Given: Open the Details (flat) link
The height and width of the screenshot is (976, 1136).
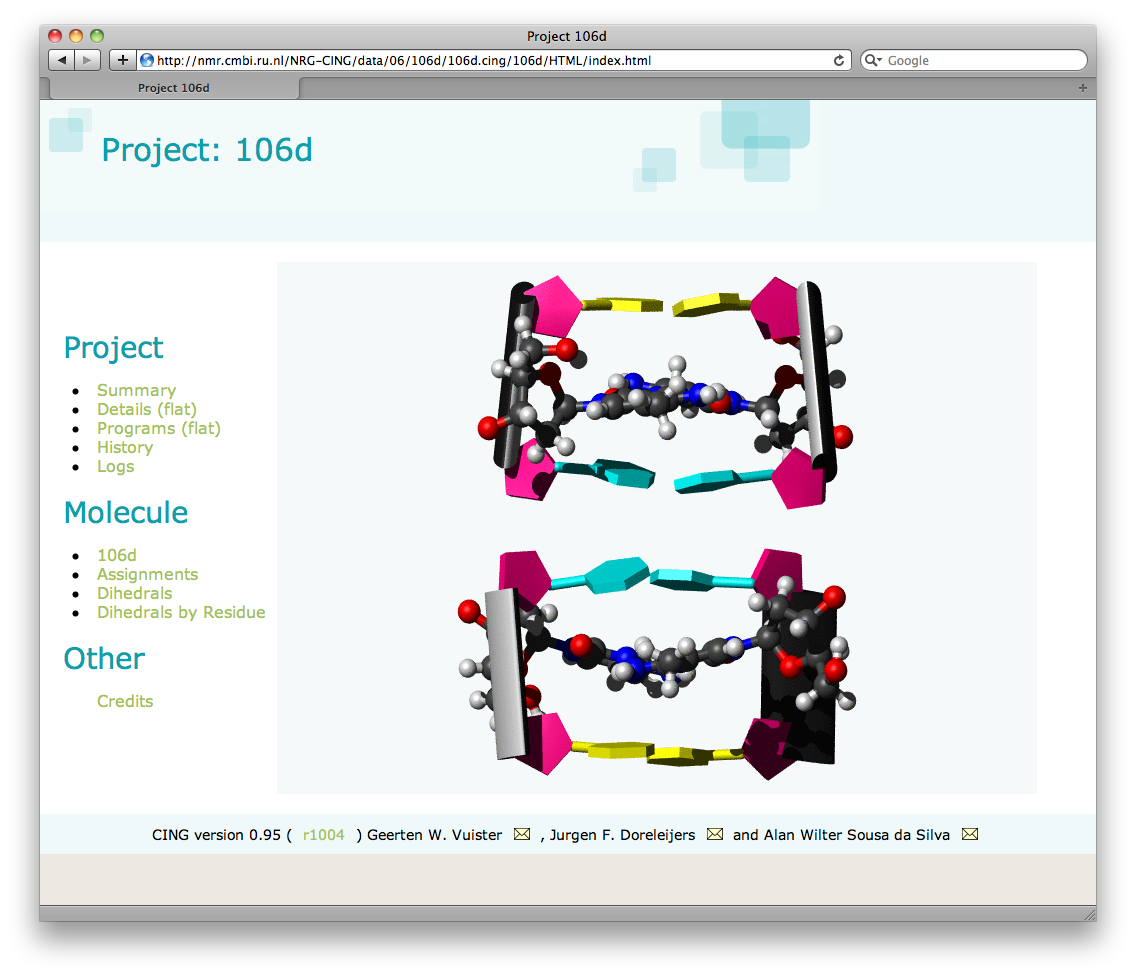Looking at the screenshot, I should (147, 409).
